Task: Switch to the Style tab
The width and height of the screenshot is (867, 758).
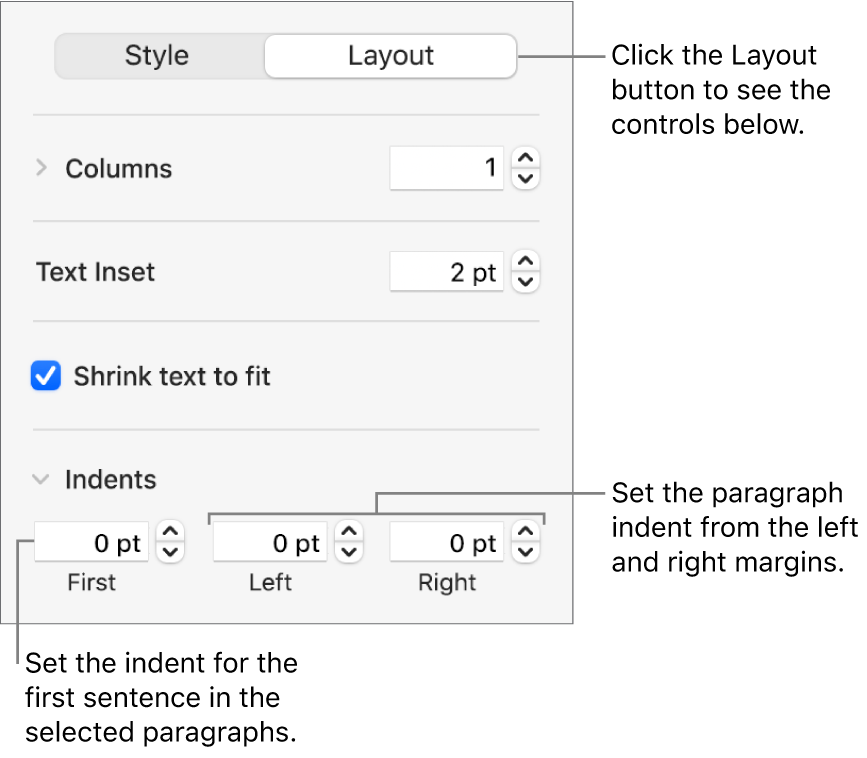Action: pyautogui.click(x=157, y=57)
